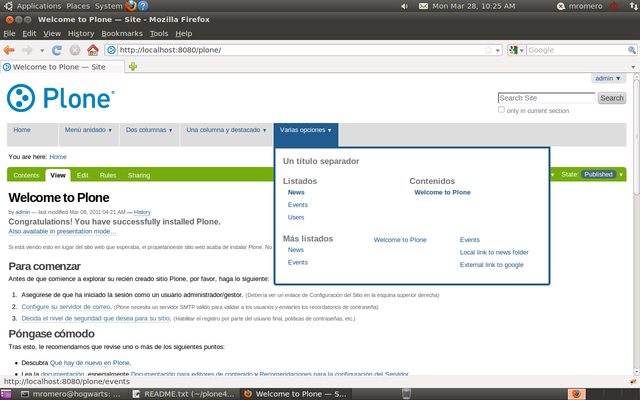Screen dimensions: 640x400
Task: Open 'Also available in presentation mode' link
Action: [x=62, y=231]
